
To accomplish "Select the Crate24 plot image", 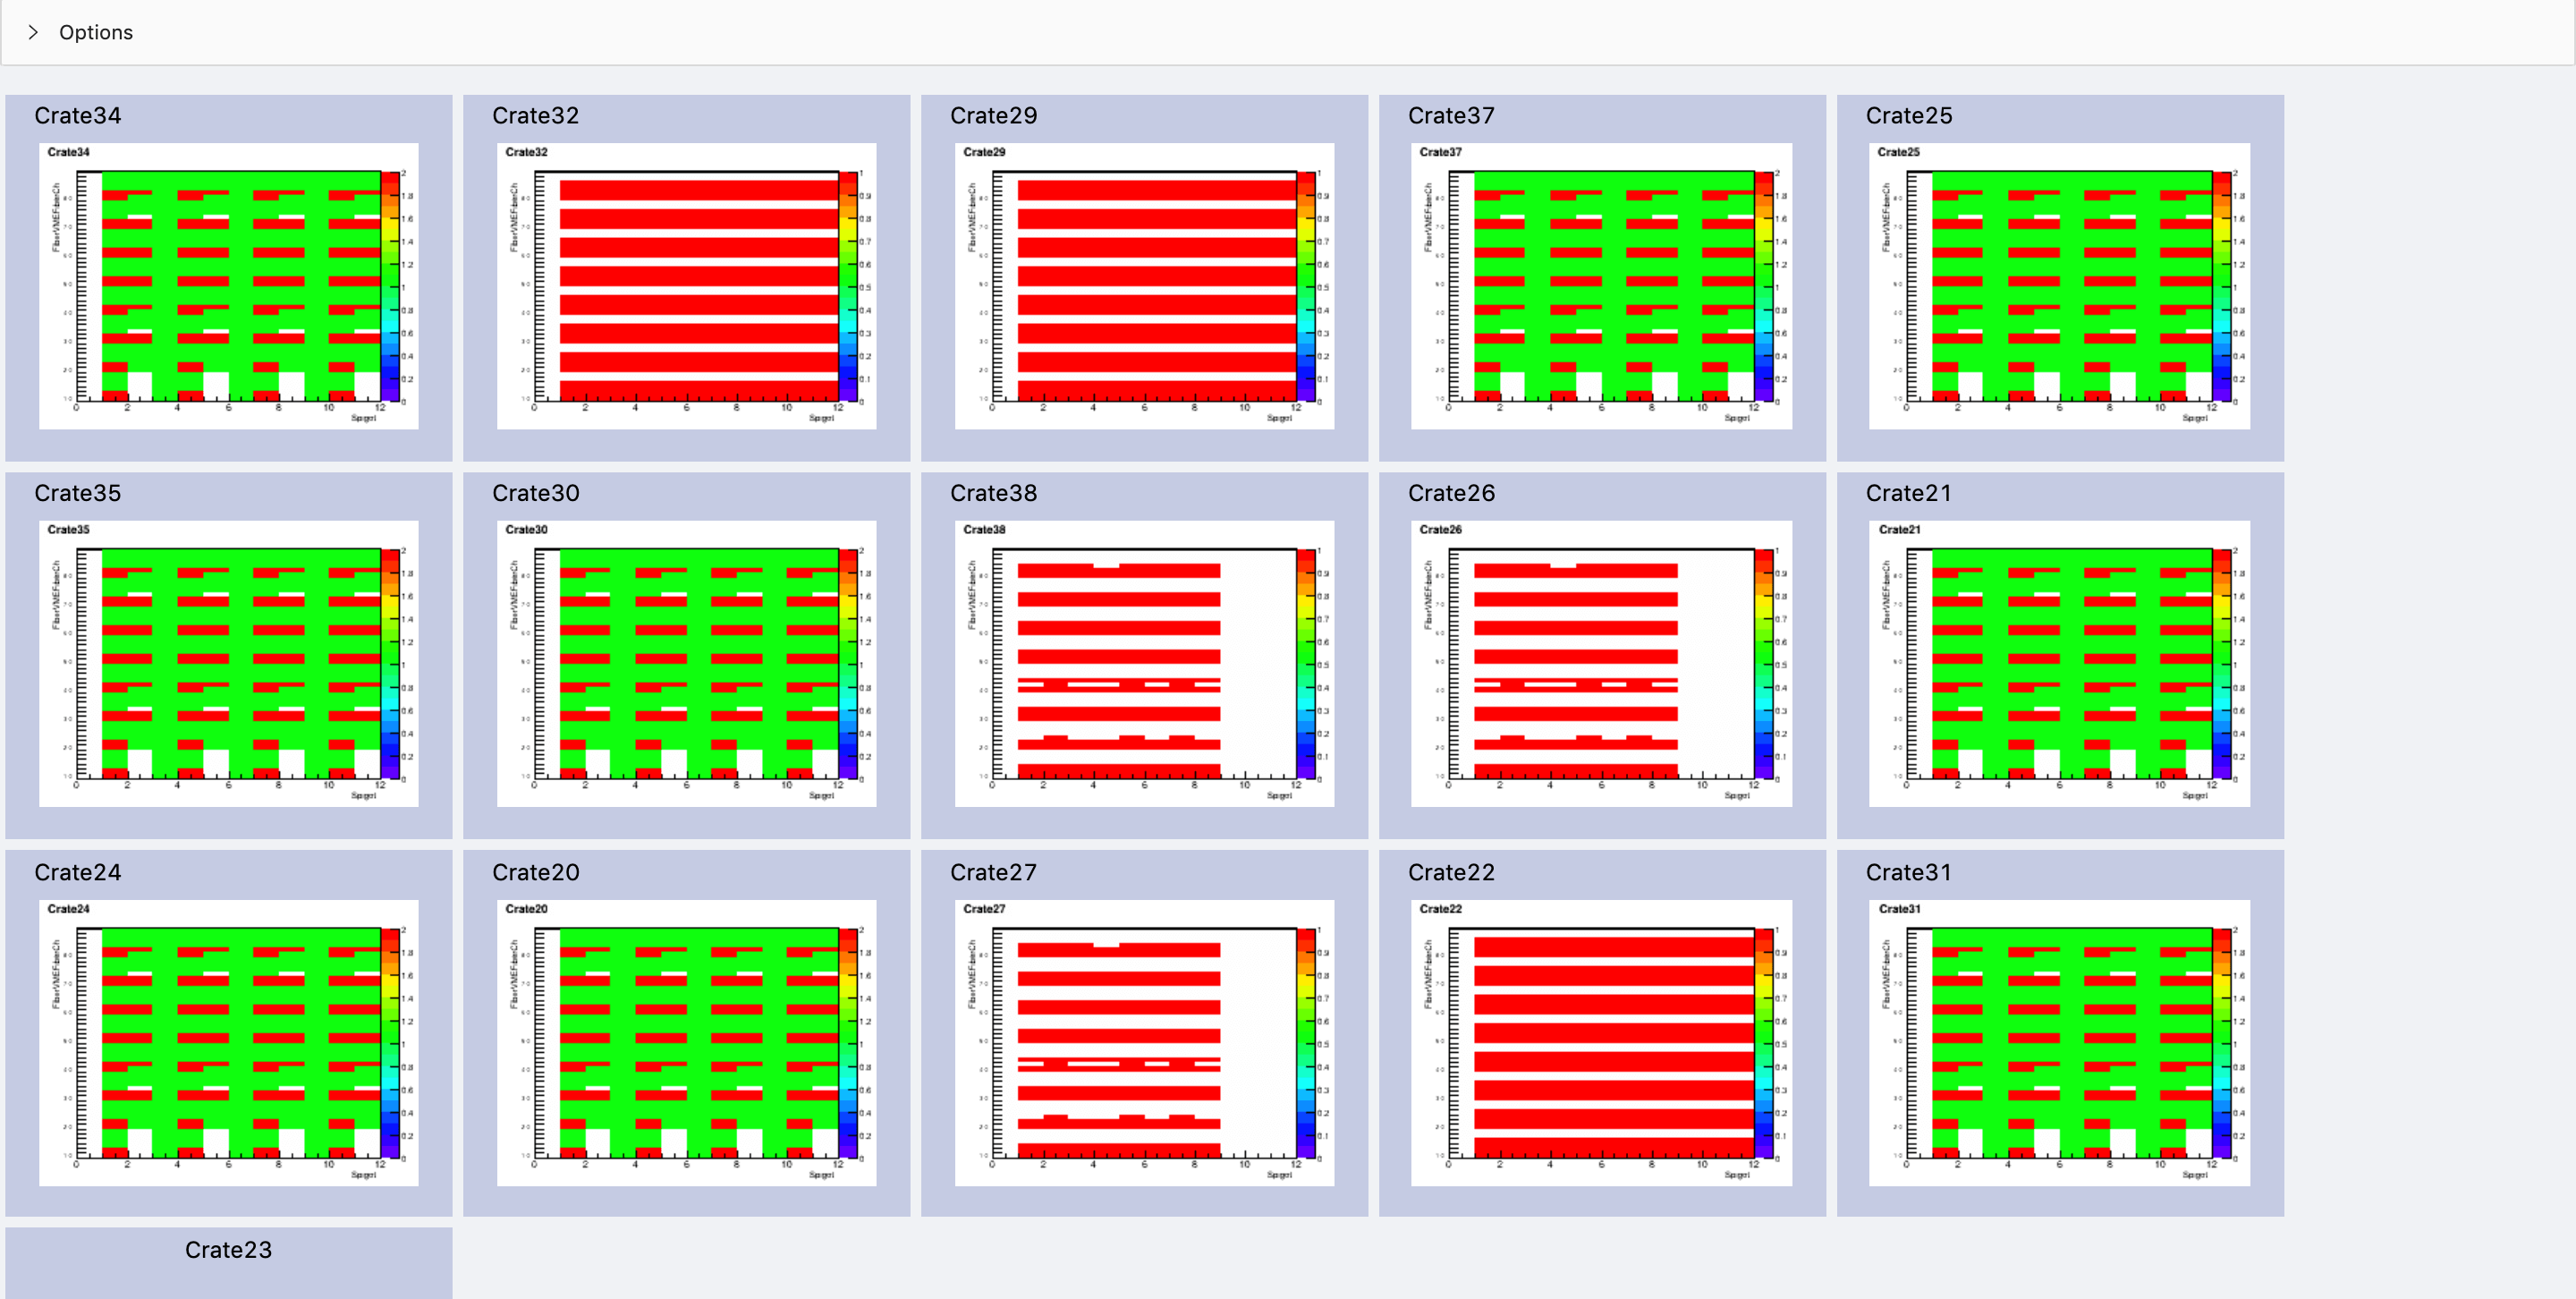I will 228,1042.
